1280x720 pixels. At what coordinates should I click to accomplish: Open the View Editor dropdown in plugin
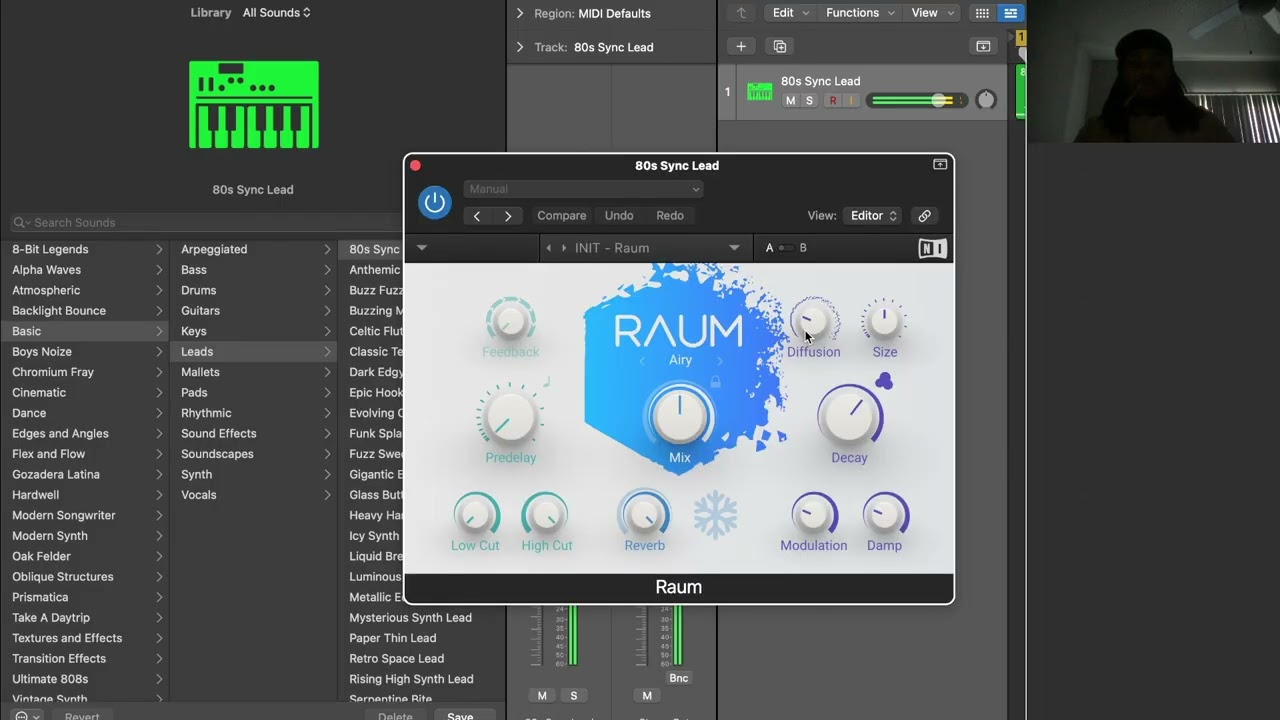[x=873, y=216]
